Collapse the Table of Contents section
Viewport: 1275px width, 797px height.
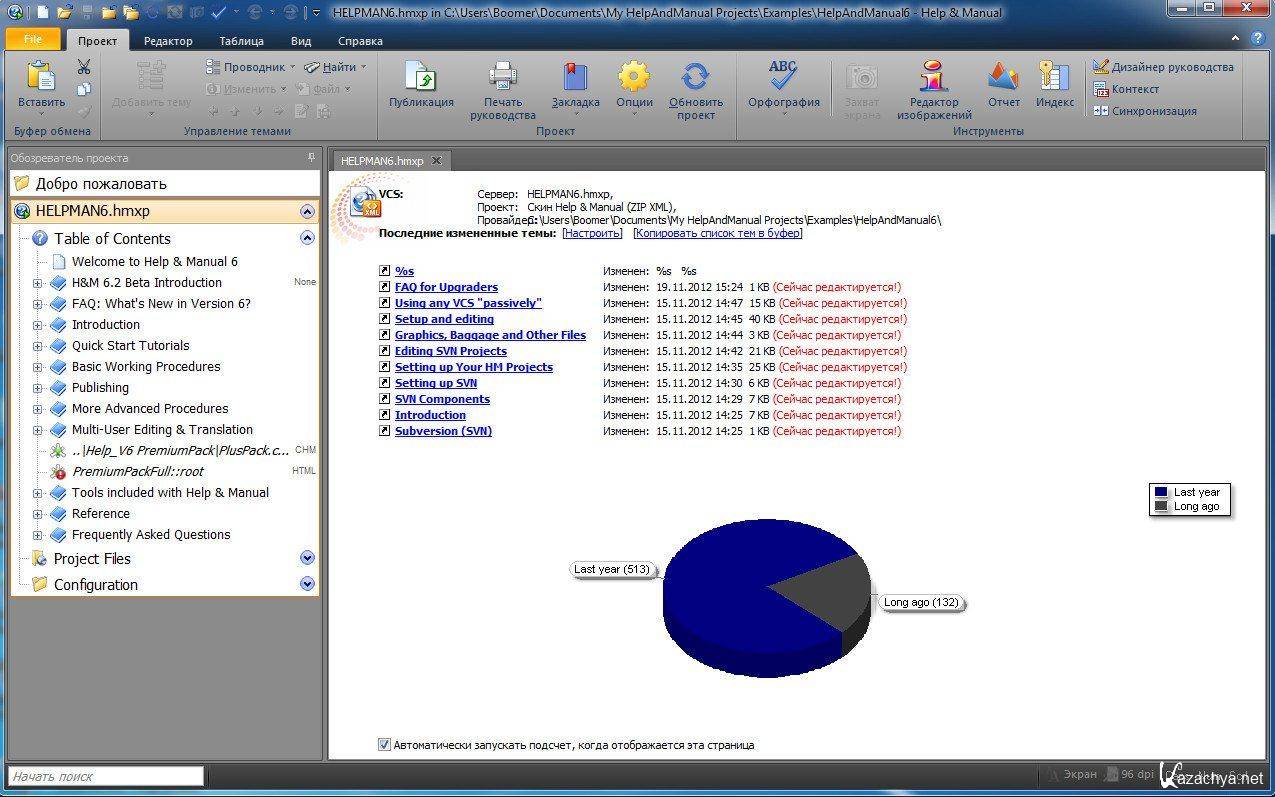[x=307, y=238]
